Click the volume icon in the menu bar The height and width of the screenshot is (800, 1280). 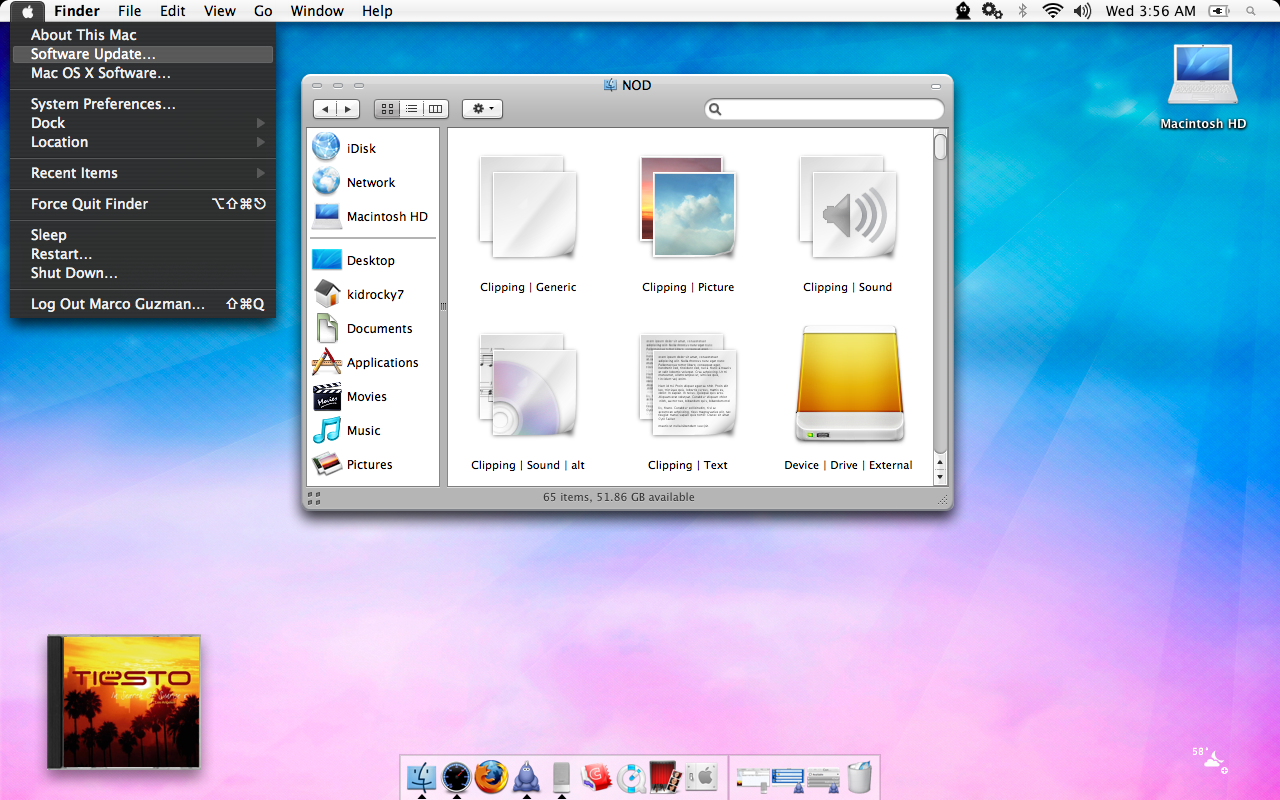(x=1082, y=11)
